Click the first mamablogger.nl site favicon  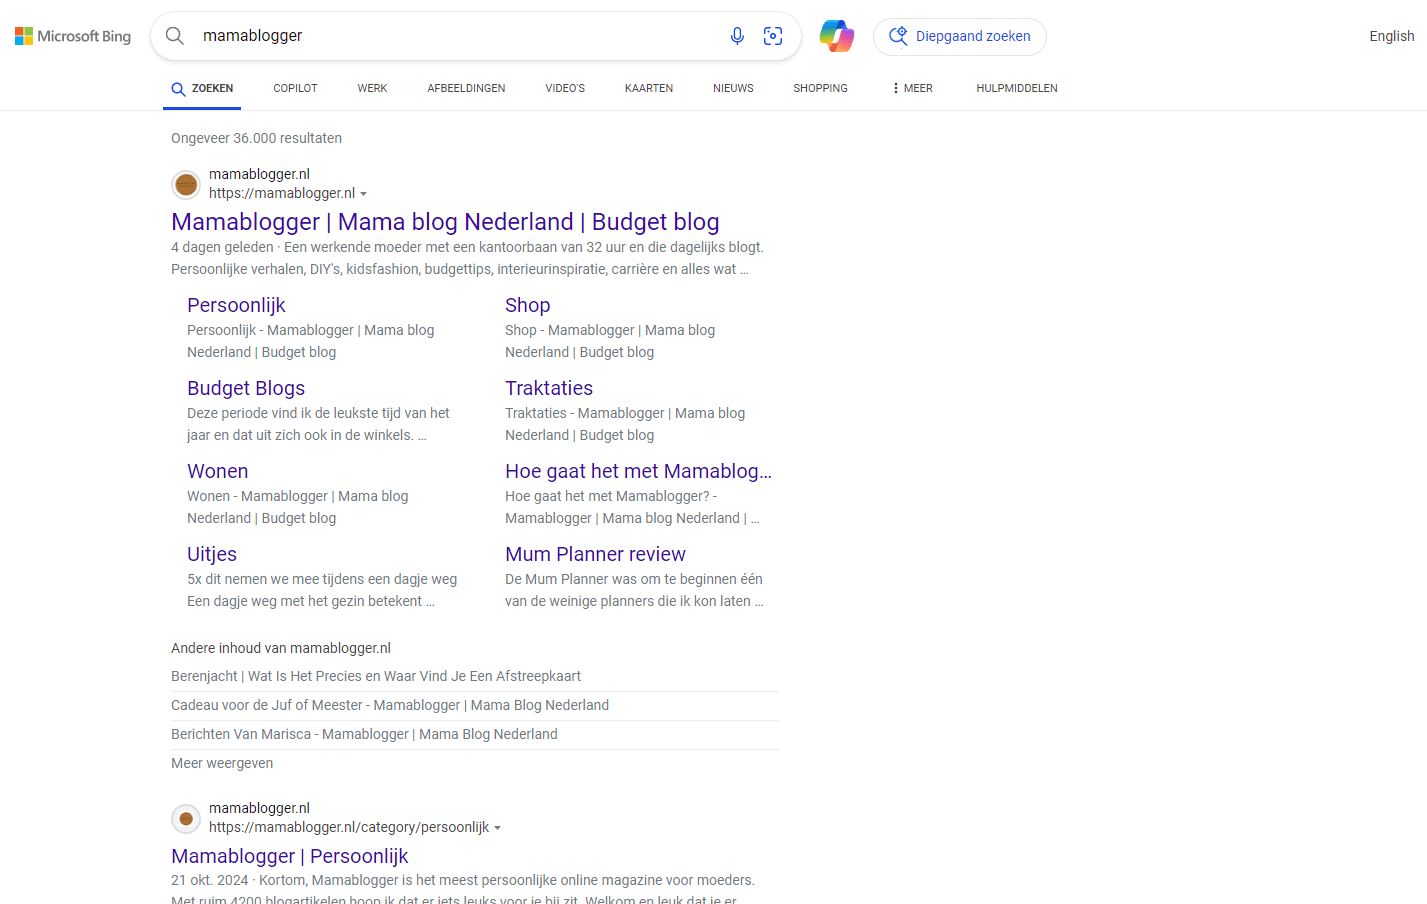click(186, 184)
